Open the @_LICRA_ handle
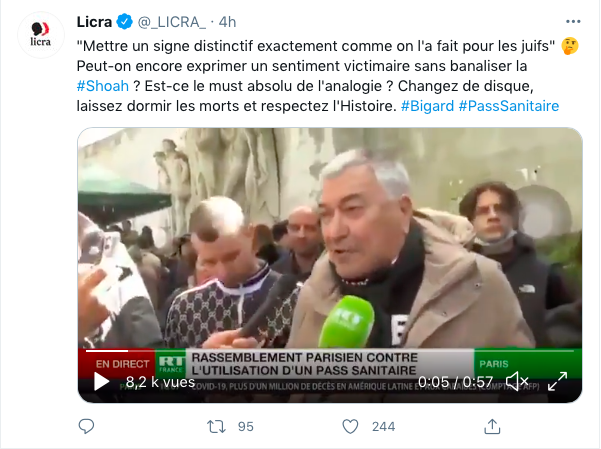The image size is (601, 449). pos(172,22)
